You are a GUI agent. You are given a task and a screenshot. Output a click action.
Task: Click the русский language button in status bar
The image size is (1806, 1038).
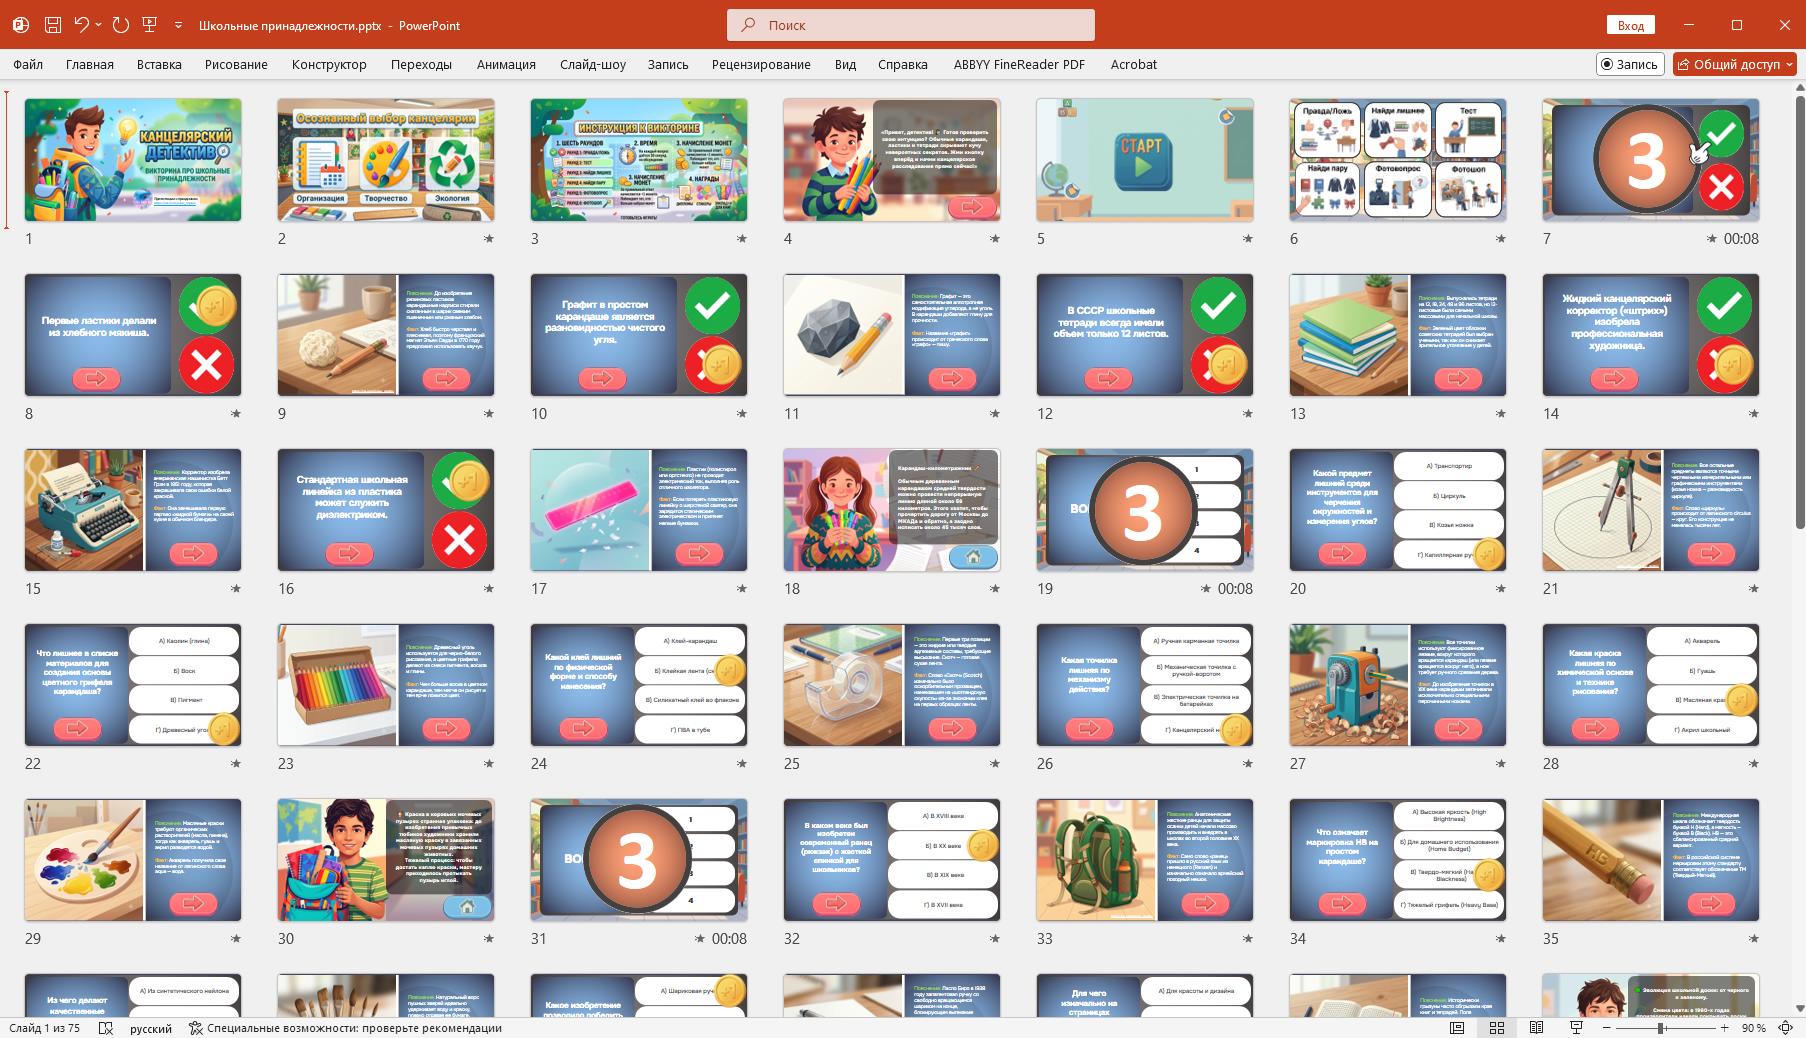(151, 1028)
